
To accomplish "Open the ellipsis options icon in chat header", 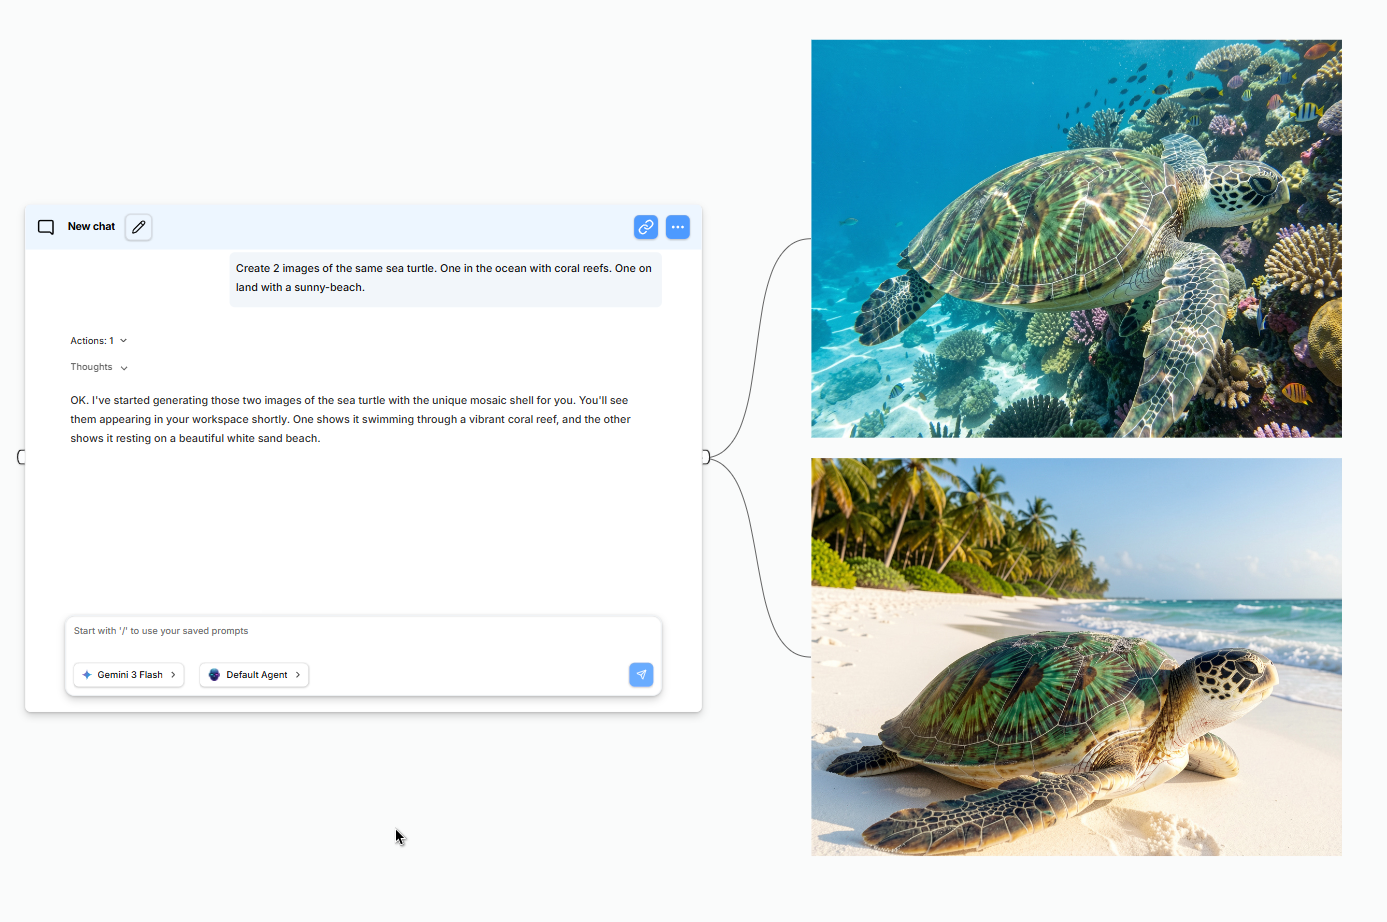I will tap(677, 227).
